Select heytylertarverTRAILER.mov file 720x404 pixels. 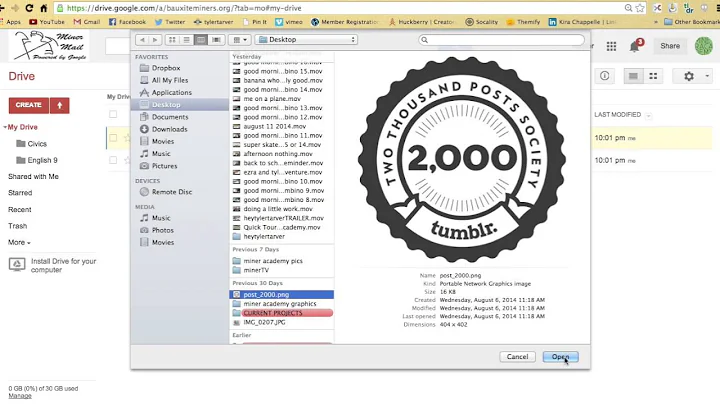[281, 218]
